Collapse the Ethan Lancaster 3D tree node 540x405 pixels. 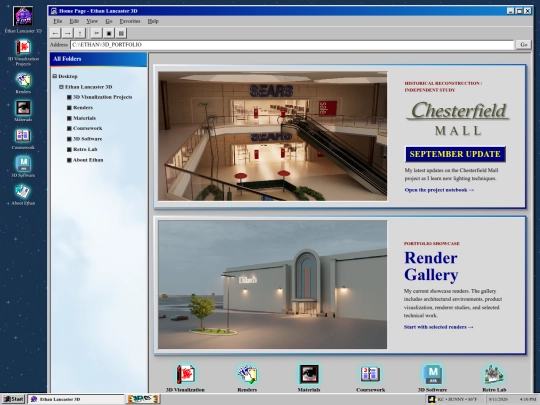[x=61, y=87]
